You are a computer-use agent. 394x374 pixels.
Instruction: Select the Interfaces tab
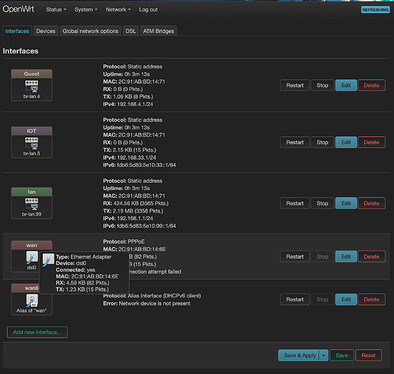coord(17,31)
